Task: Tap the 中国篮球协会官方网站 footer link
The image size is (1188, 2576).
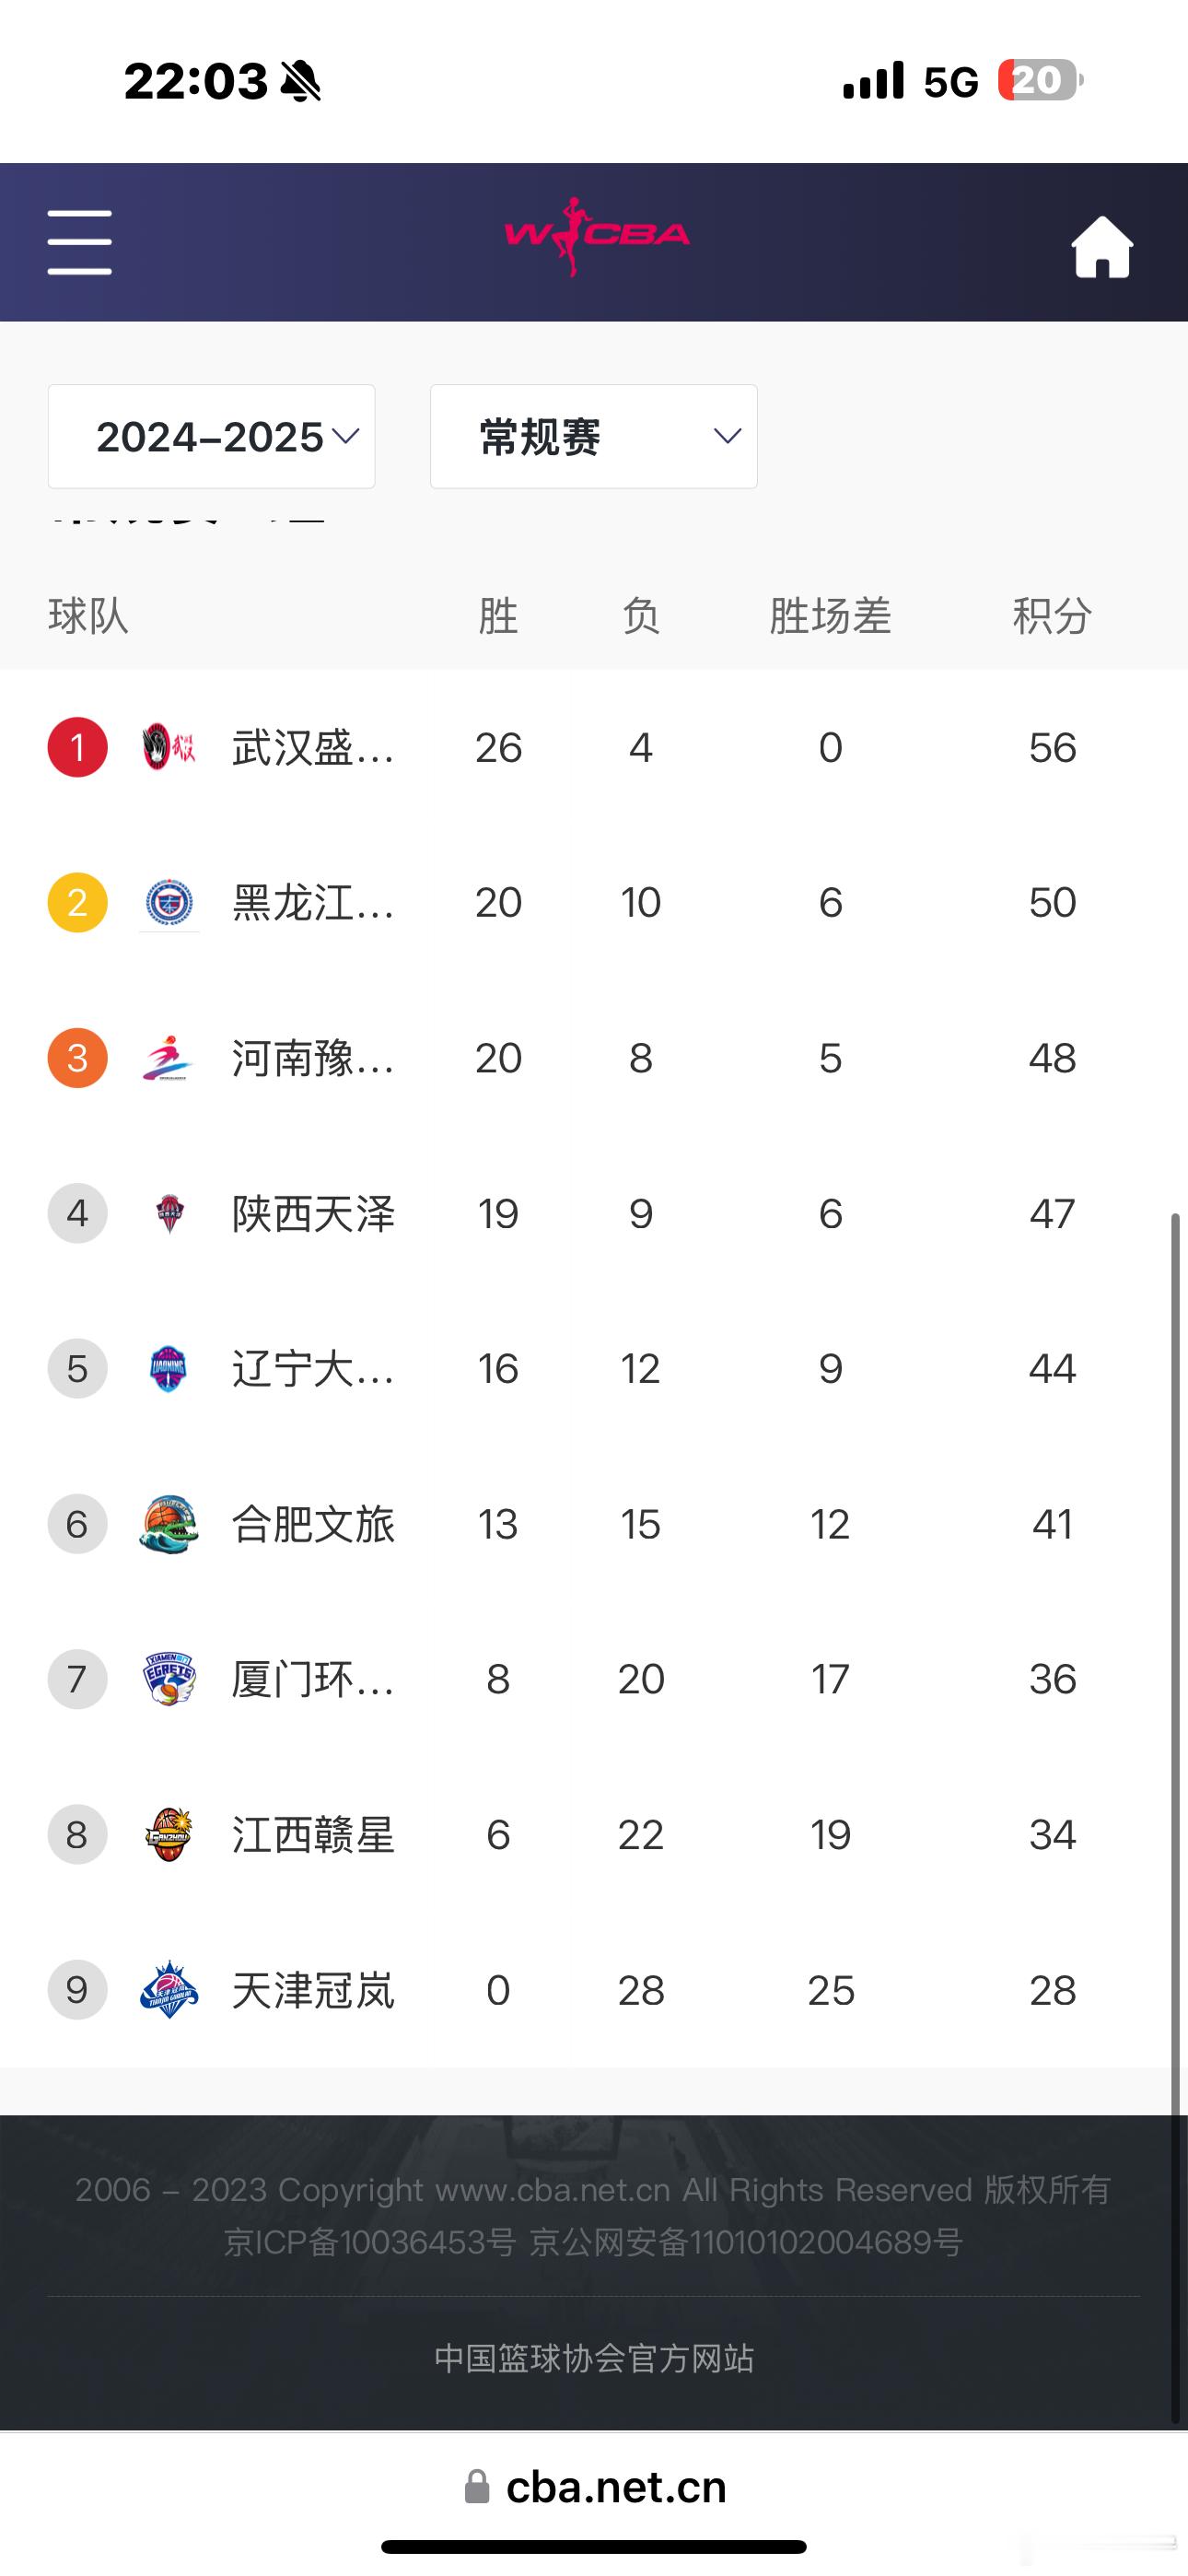Action: pyautogui.click(x=594, y=2358)
